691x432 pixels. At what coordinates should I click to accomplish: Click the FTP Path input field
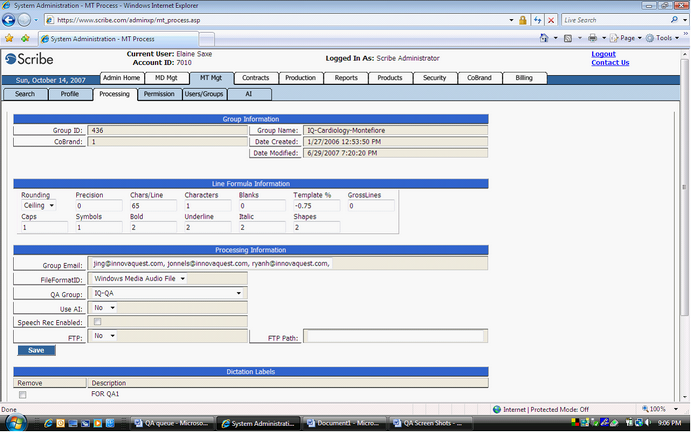point(395,336)
